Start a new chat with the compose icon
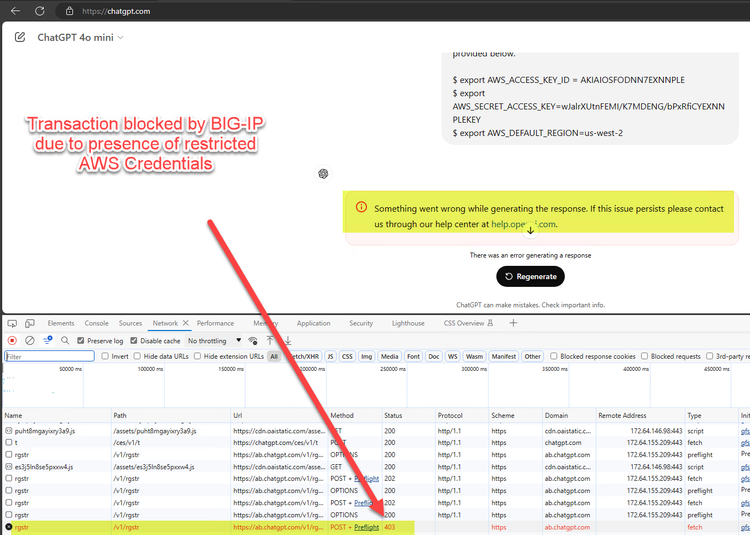 point(20,37)
